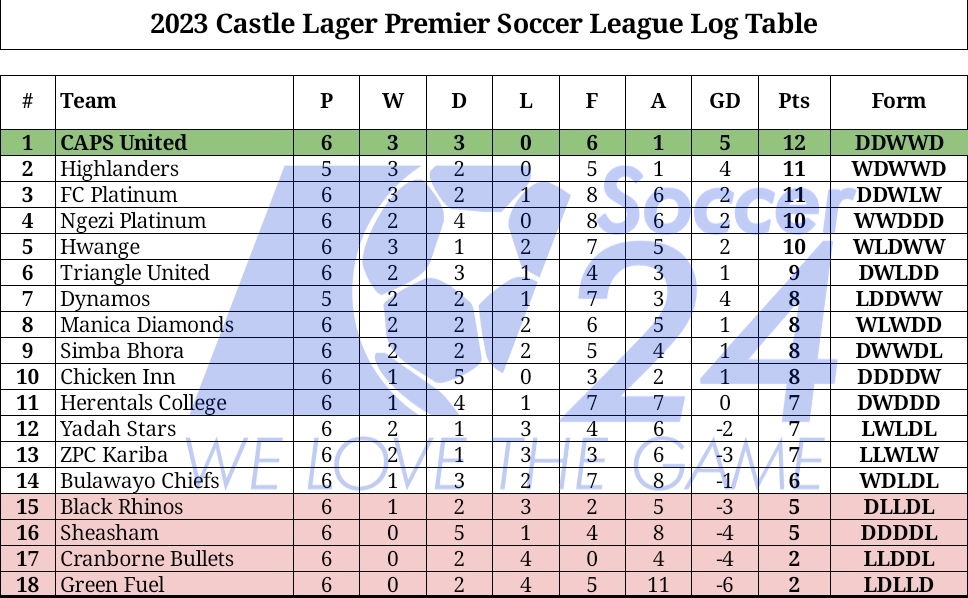Click Green Fuel team name
This screenshot has height=598, width=968.
(112, 585)
